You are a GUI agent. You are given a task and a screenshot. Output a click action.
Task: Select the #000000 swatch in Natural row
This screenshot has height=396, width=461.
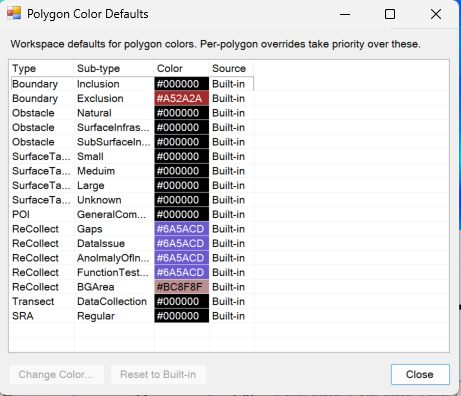[182, 113]
